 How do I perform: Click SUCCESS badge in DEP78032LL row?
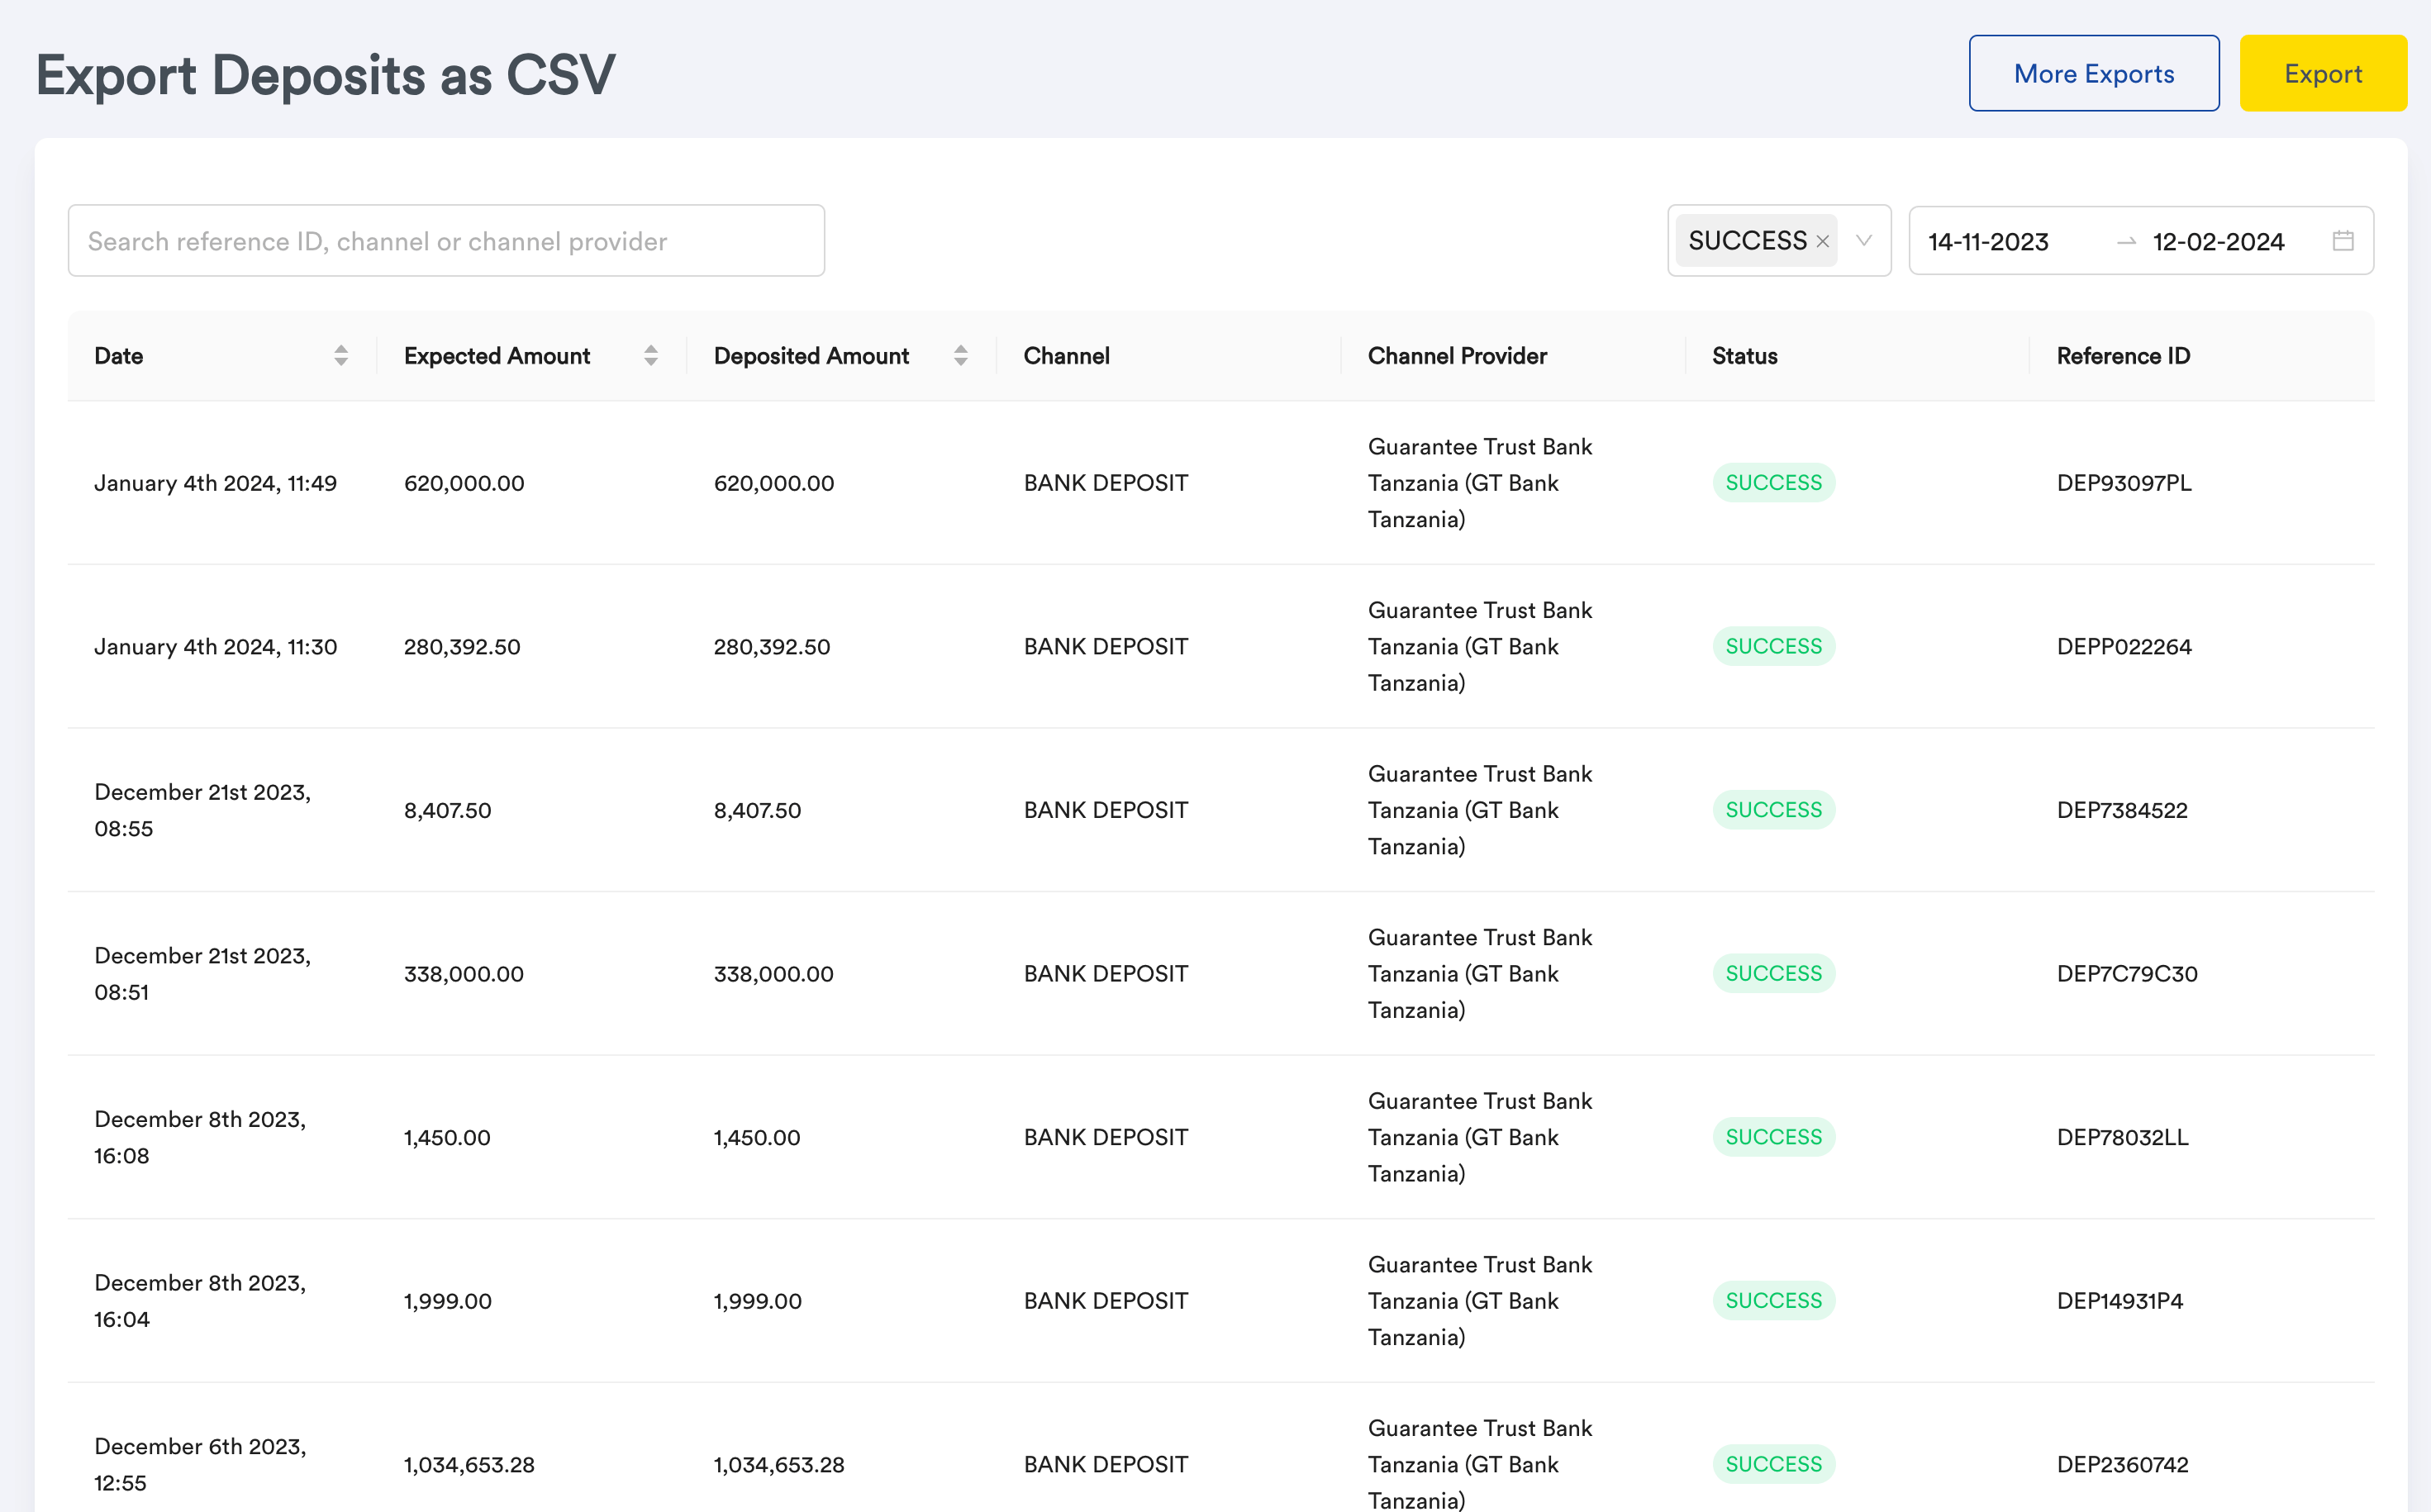(x=1773, y=1137)
